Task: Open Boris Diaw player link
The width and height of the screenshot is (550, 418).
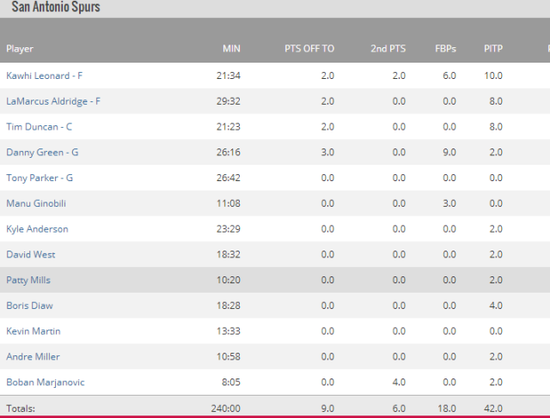Action: coord(30,306)
